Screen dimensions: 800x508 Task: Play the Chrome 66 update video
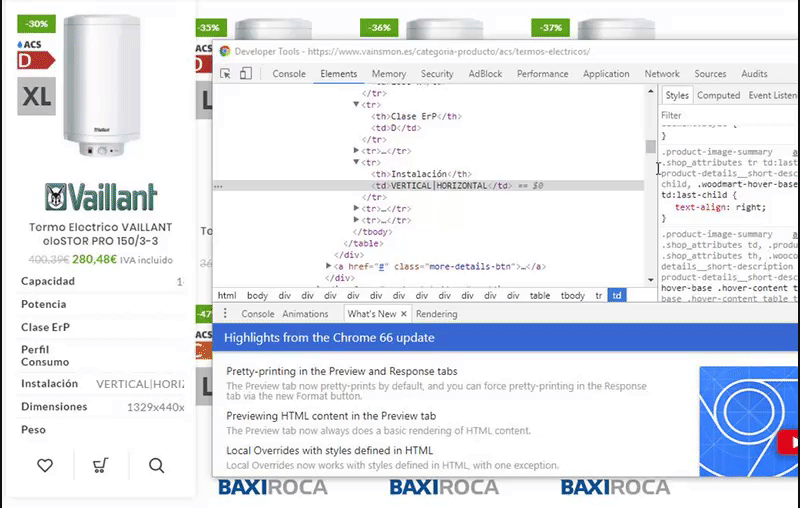(789, 442)
